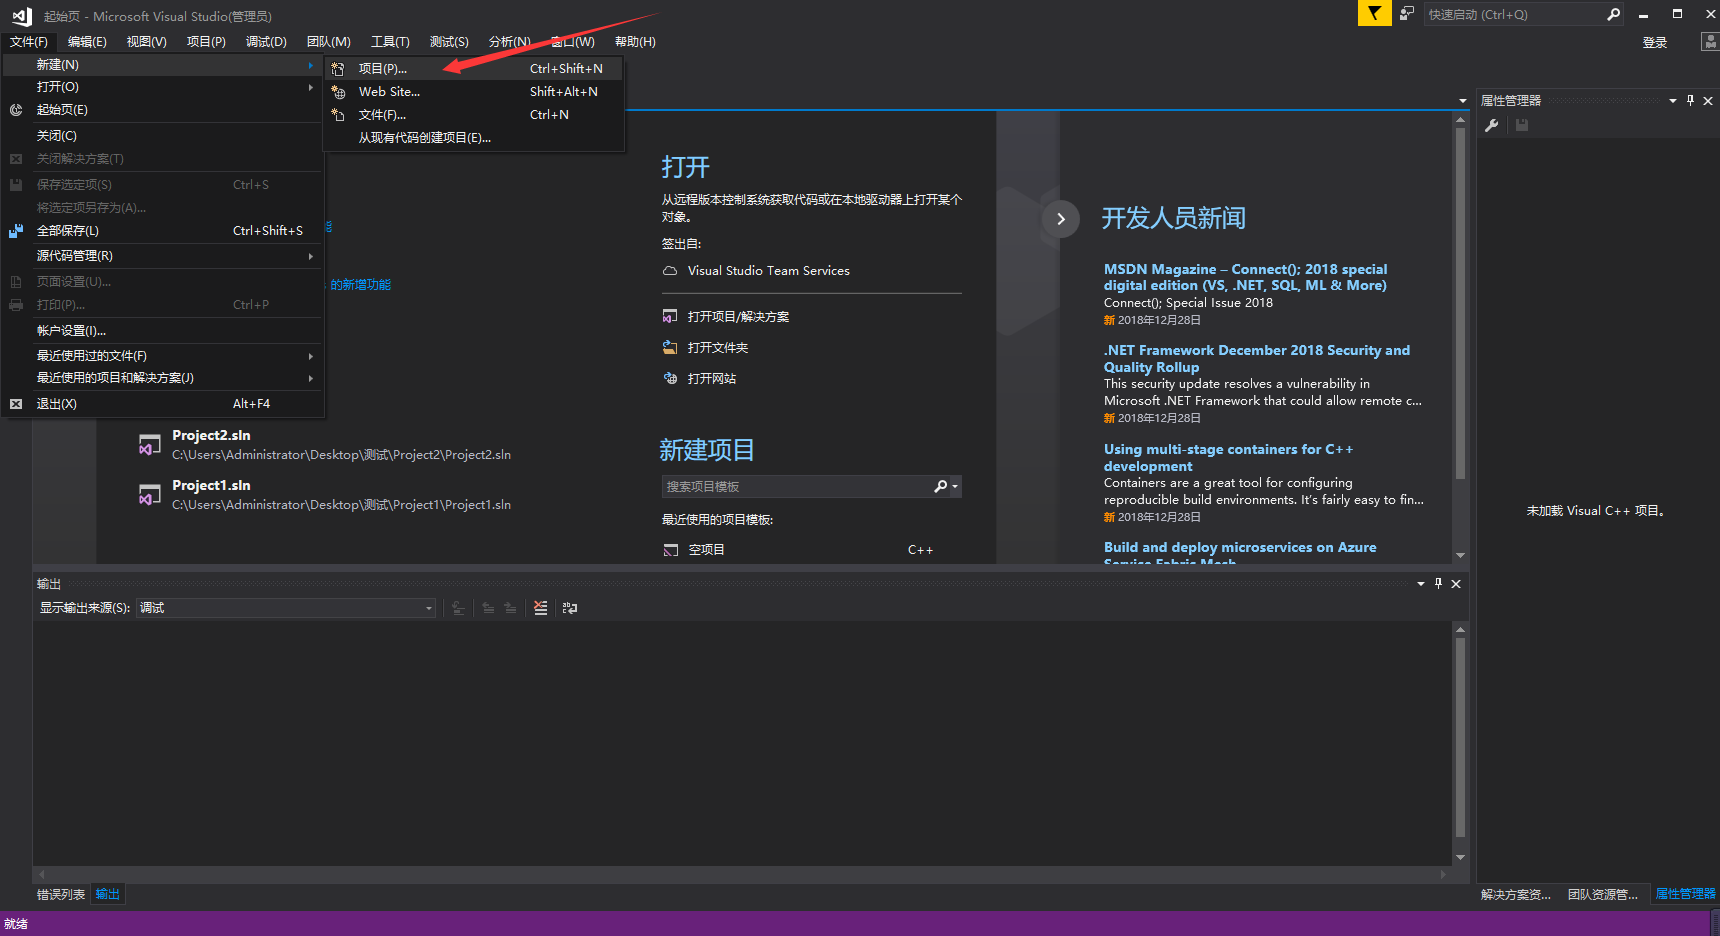Click the 打开文件夹 folder icon
Viewport: 1720px width, 936px height.
pos(670,348)
